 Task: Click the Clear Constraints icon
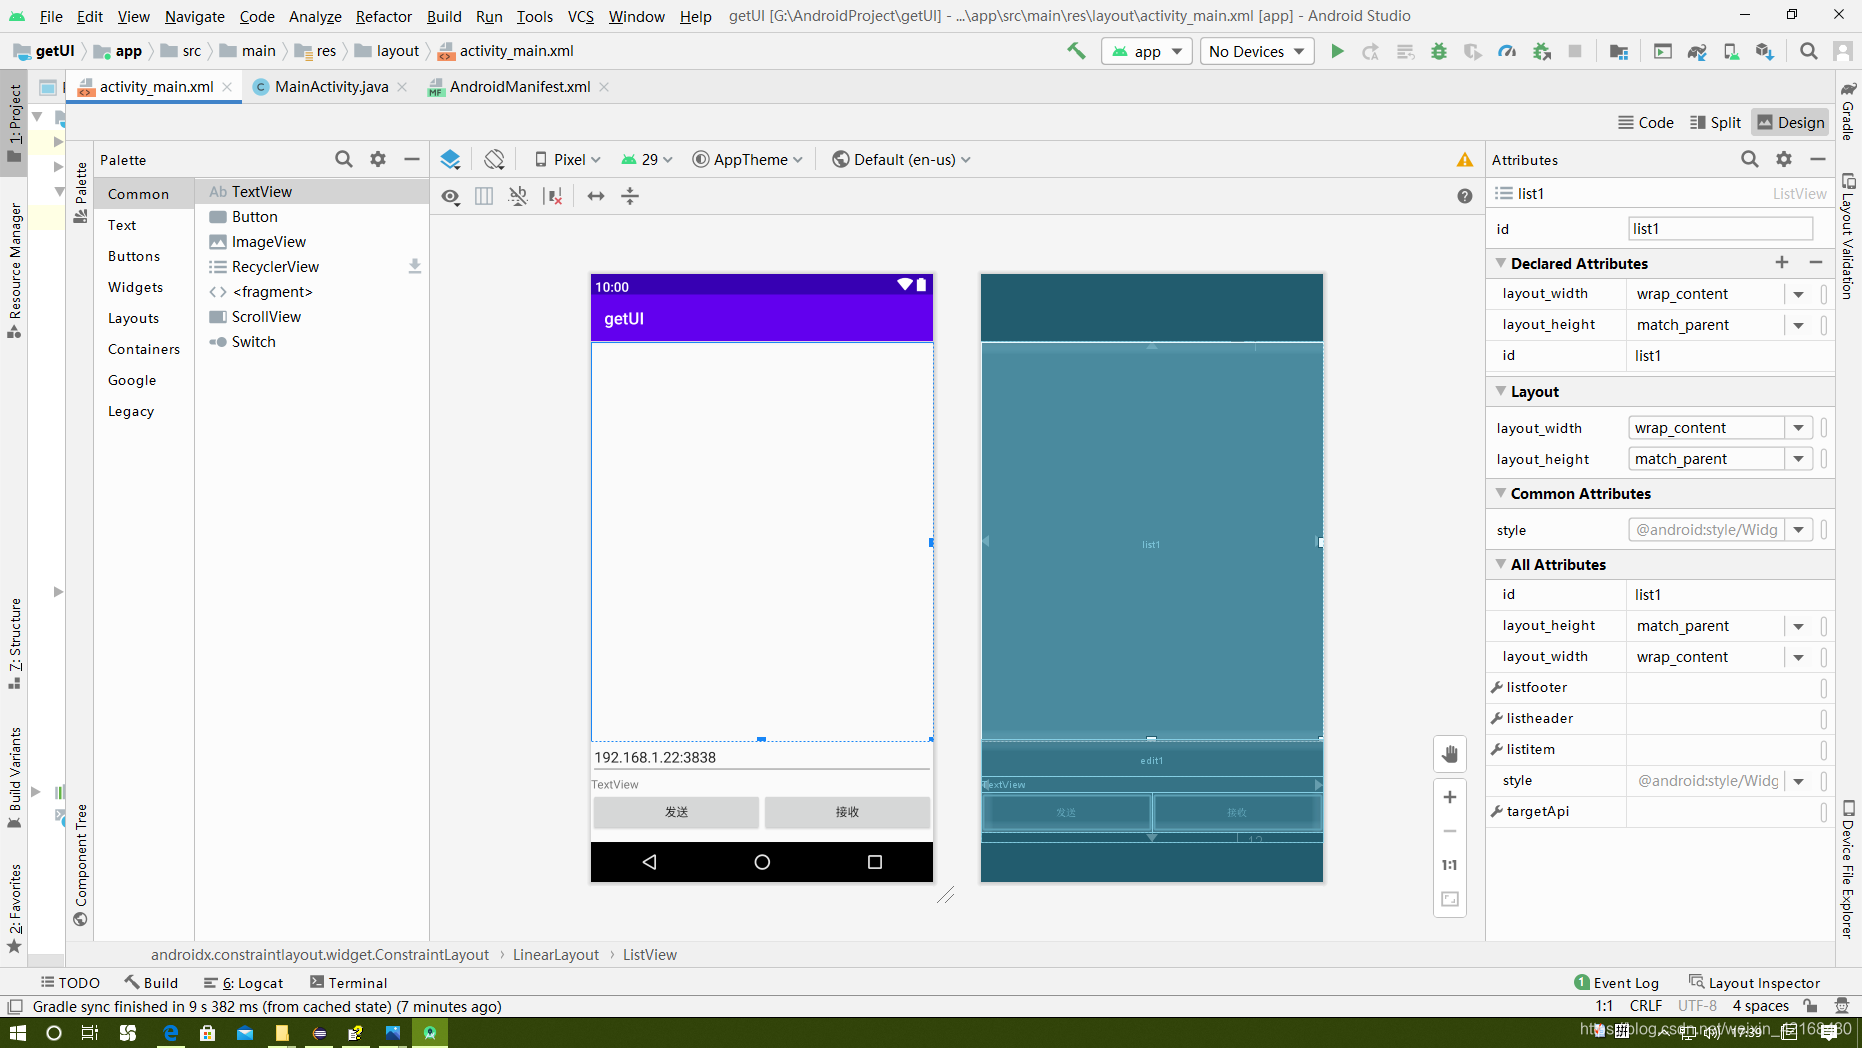click(x=553, y=196)
